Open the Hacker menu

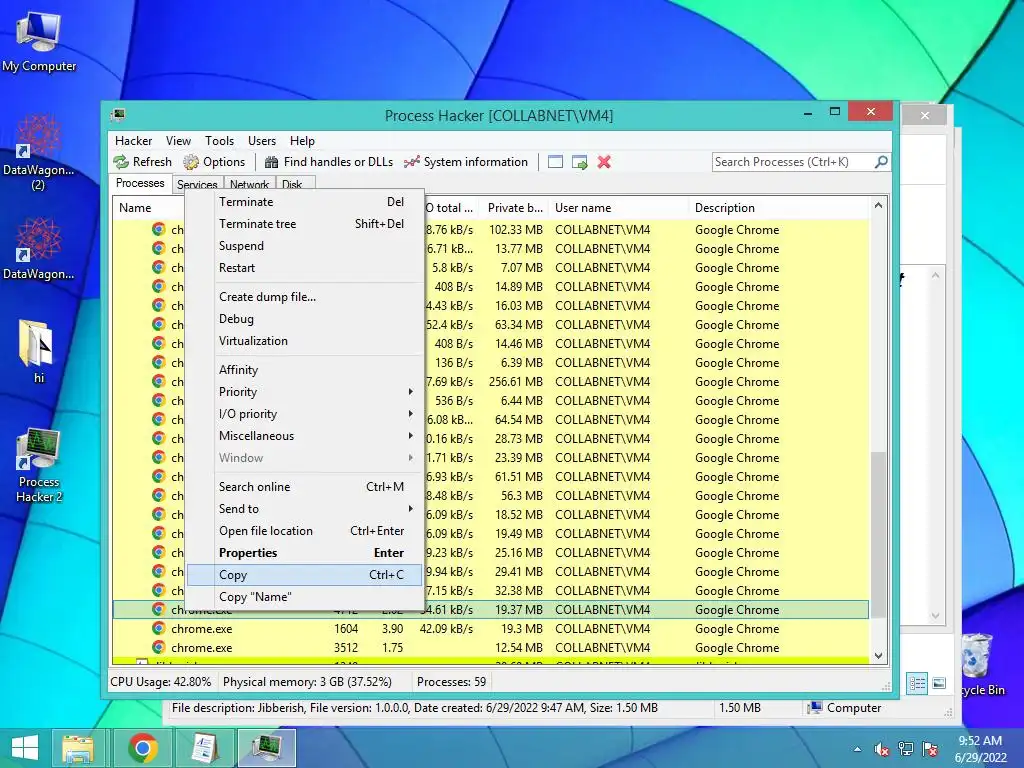(x=133, y=140)
